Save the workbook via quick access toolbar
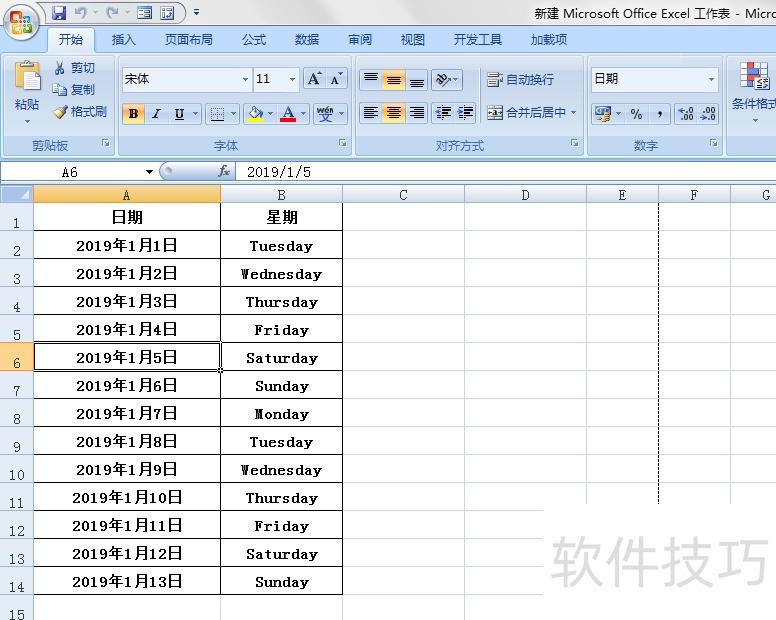Screen dimensions: 776x620 pos(59,13)
